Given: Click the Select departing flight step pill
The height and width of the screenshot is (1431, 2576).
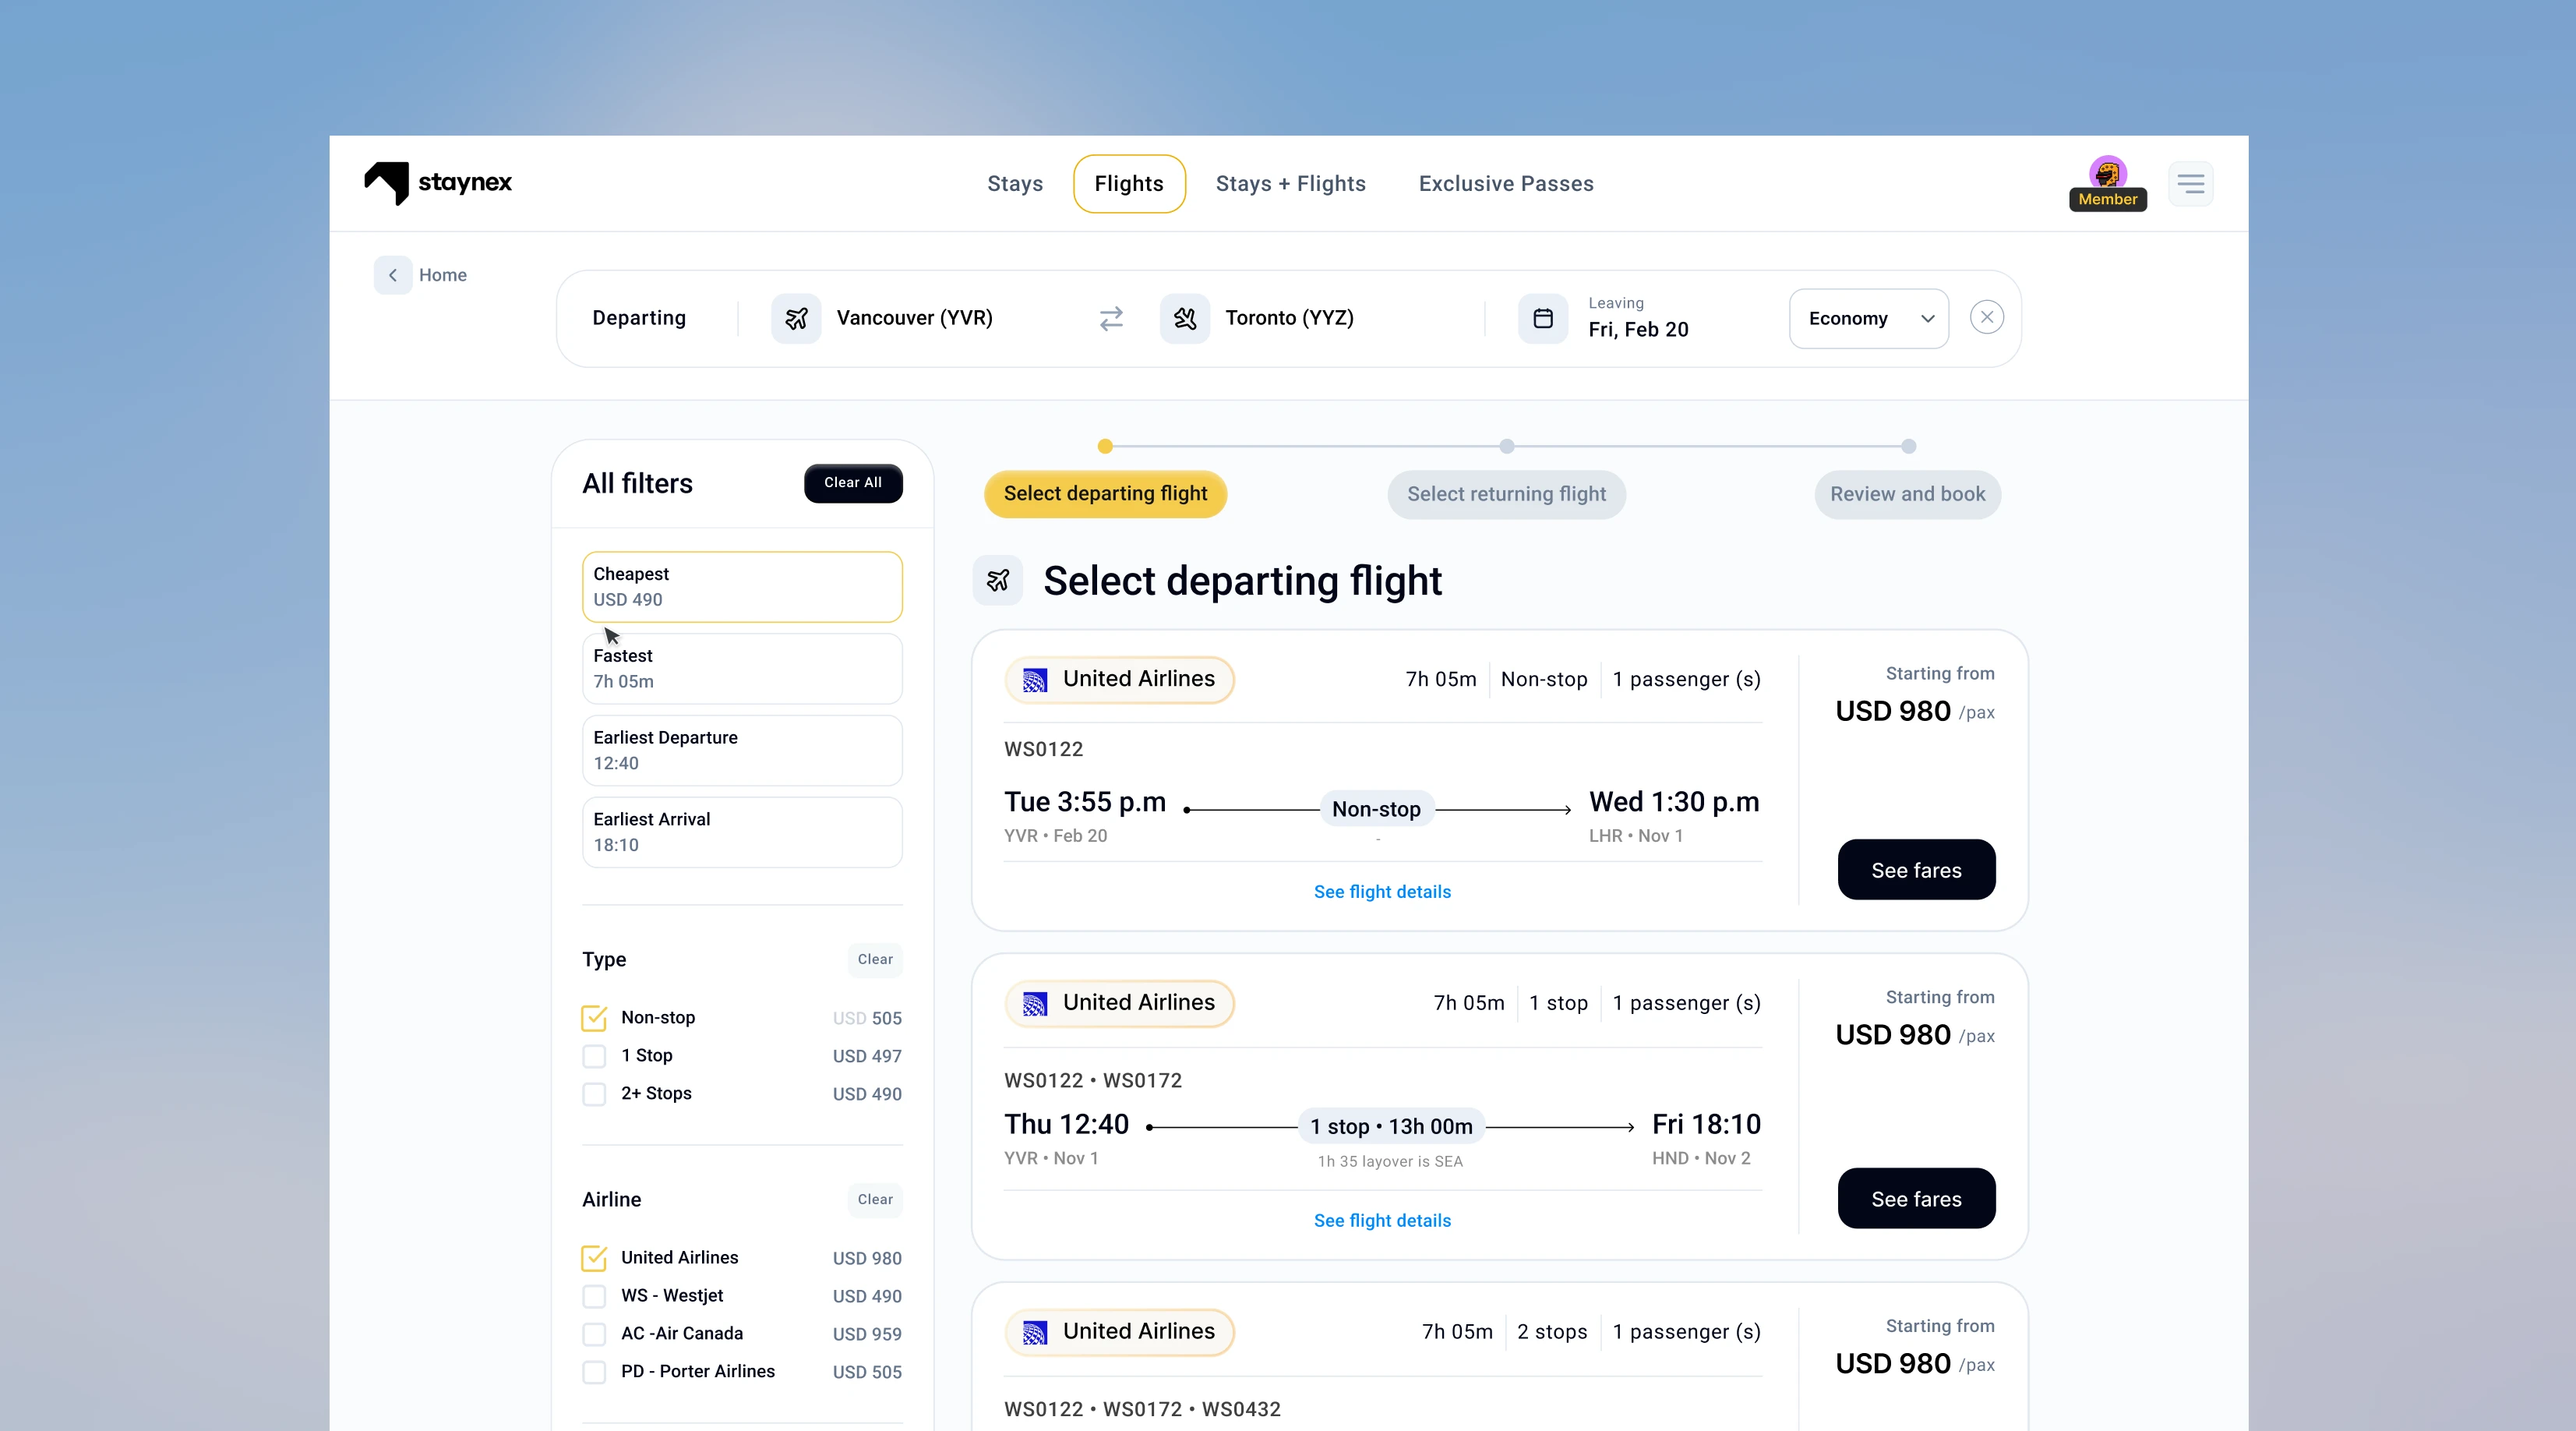Looking at the screenshot, I should coord(1105,494).
